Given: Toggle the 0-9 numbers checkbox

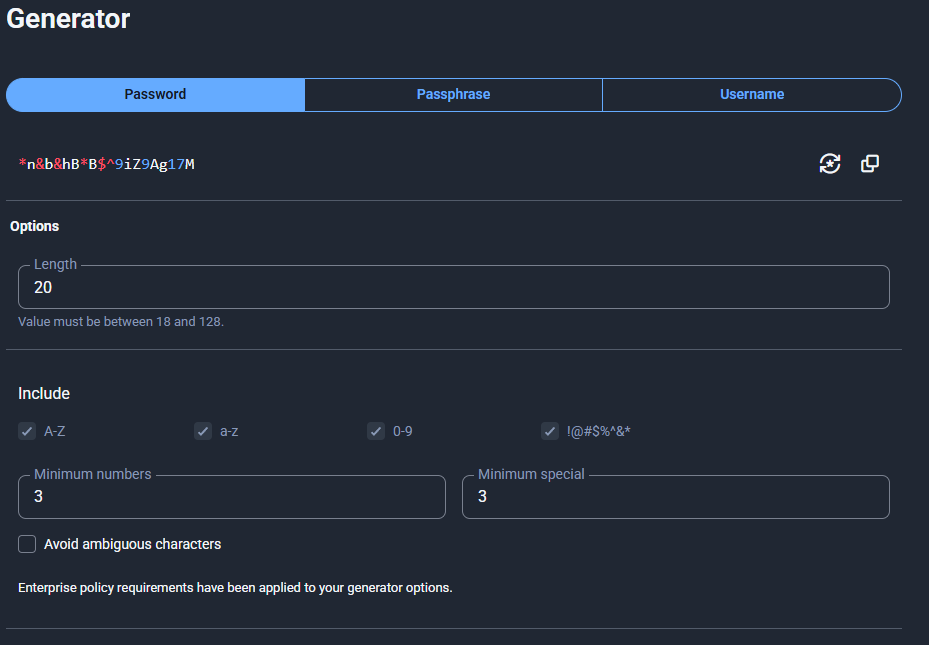Looking at the screenshot, I should (x=376, y=431).
